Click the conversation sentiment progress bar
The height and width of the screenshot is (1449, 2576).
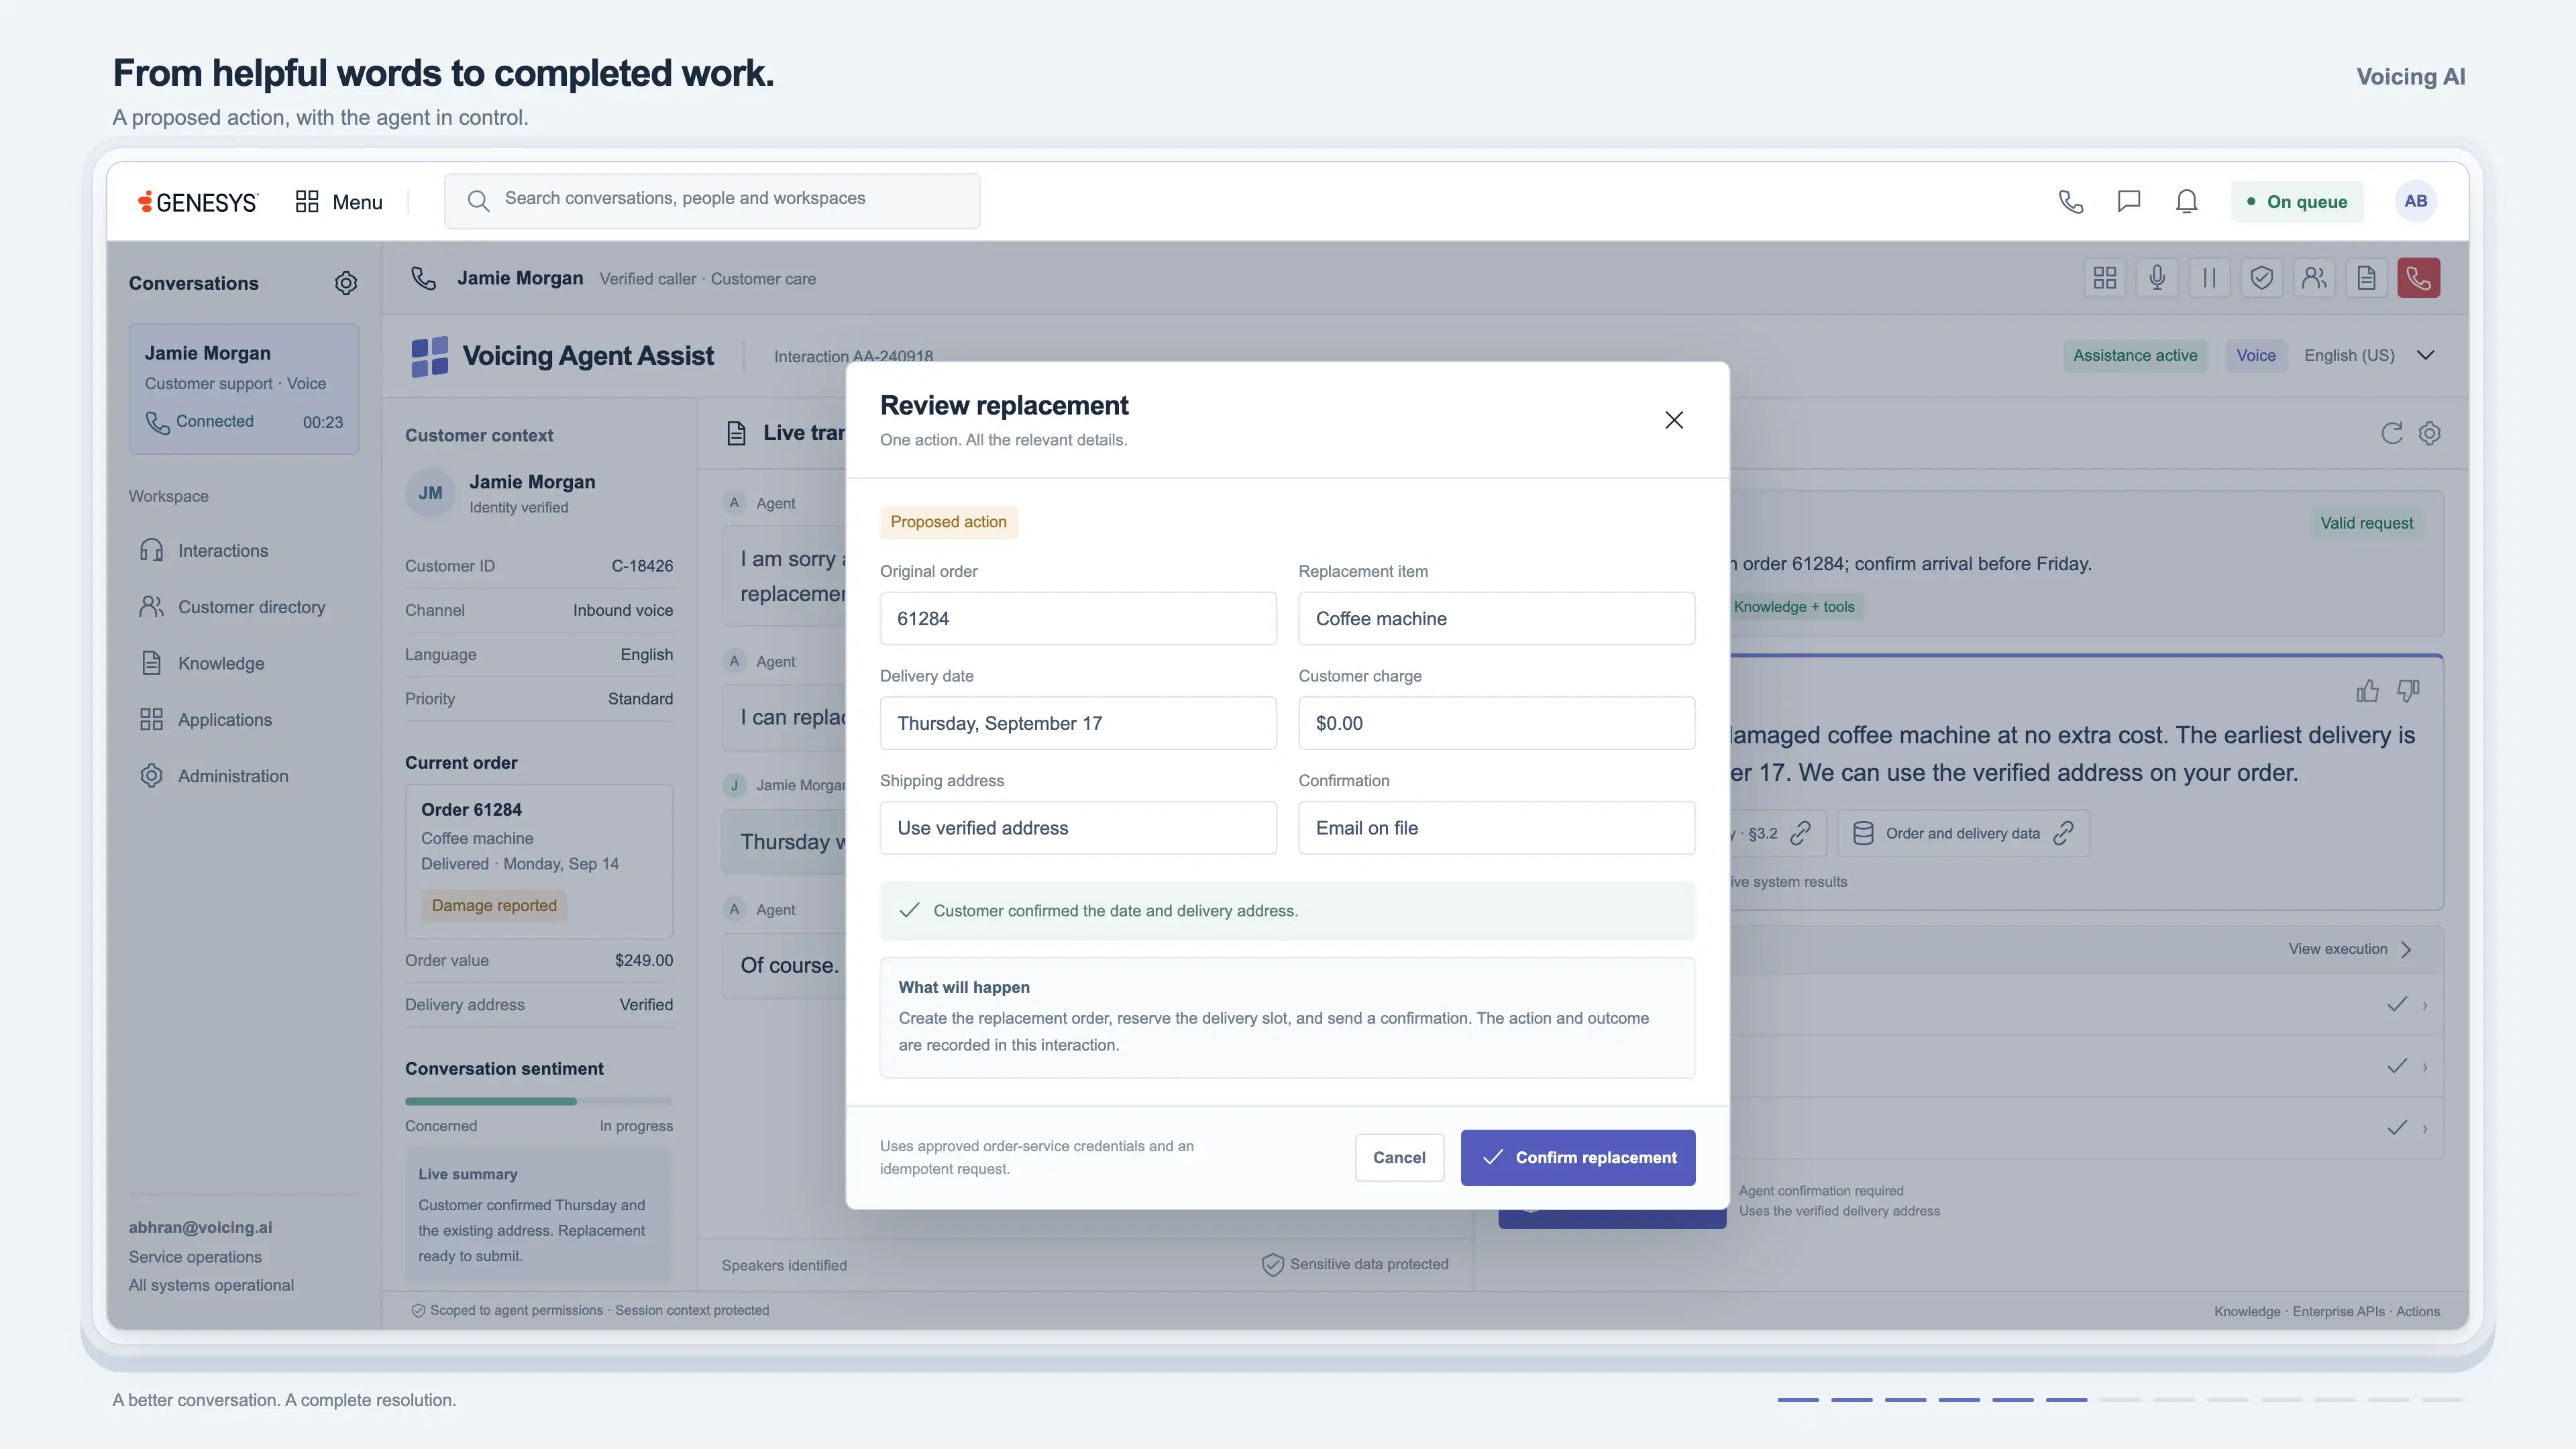point(539,1101)
